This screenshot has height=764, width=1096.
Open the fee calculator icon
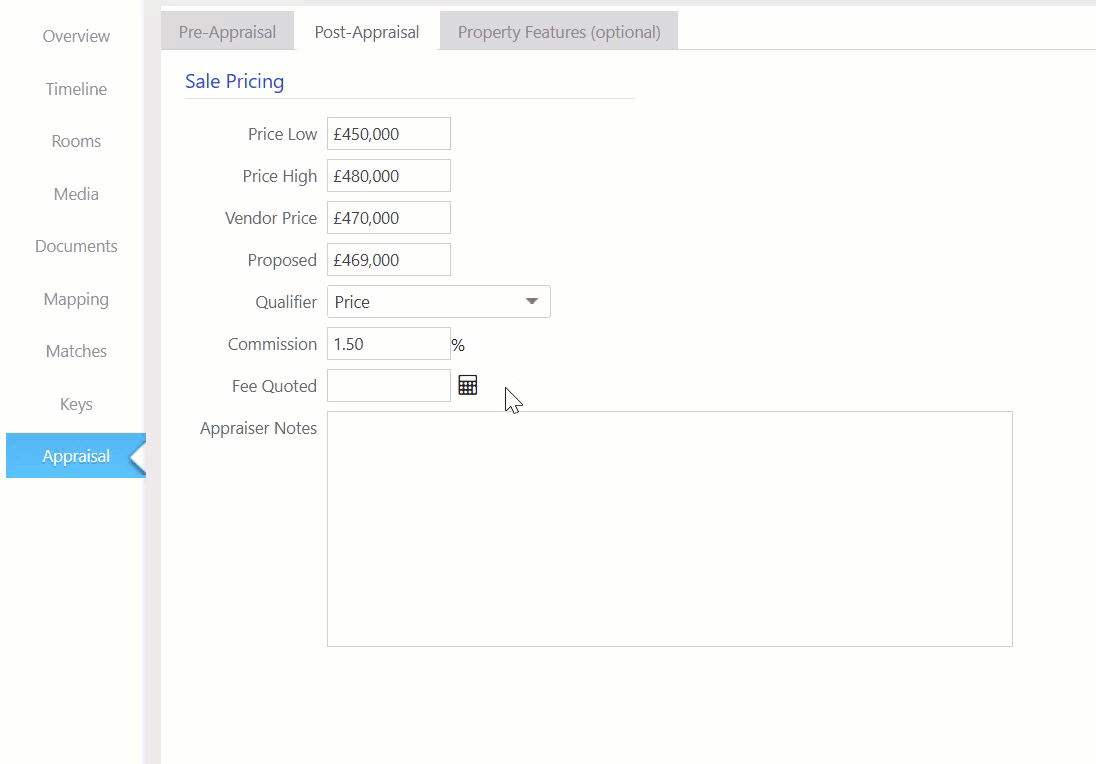468,385
